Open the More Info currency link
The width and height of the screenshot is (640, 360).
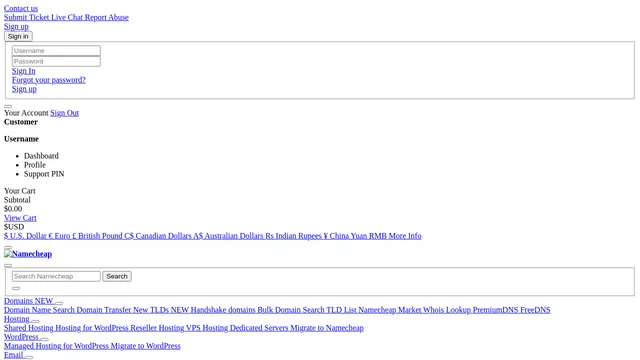(x=405, y=236)
